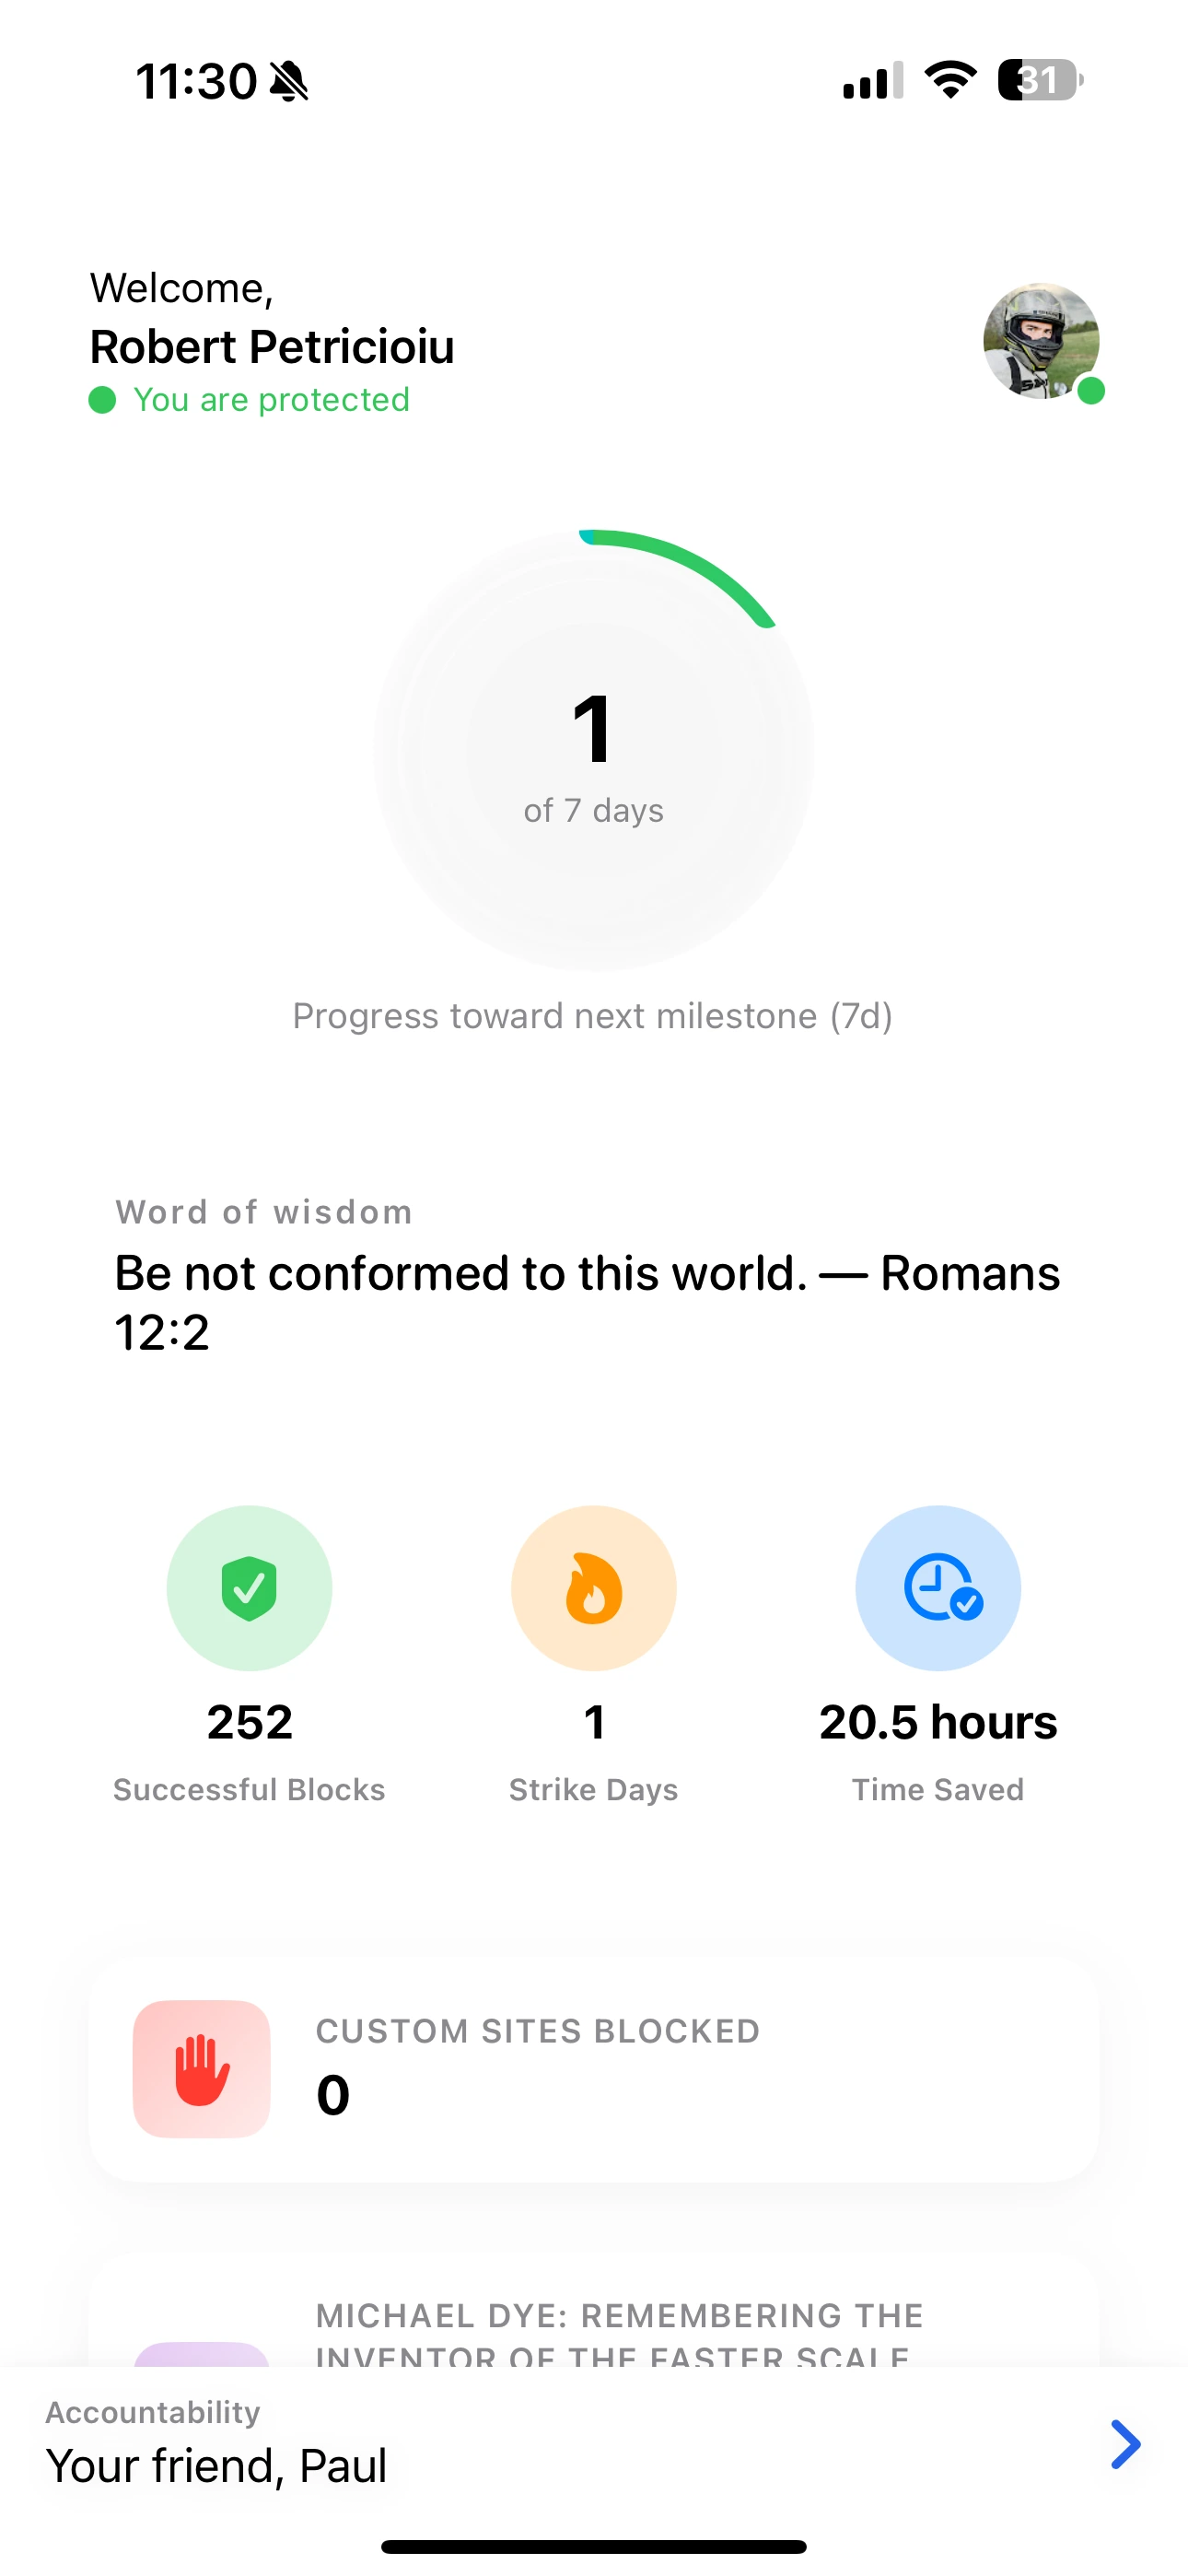Tap the cellular signal bars icon
This screenshot has height=2576, width=1188.
(873, 81)
